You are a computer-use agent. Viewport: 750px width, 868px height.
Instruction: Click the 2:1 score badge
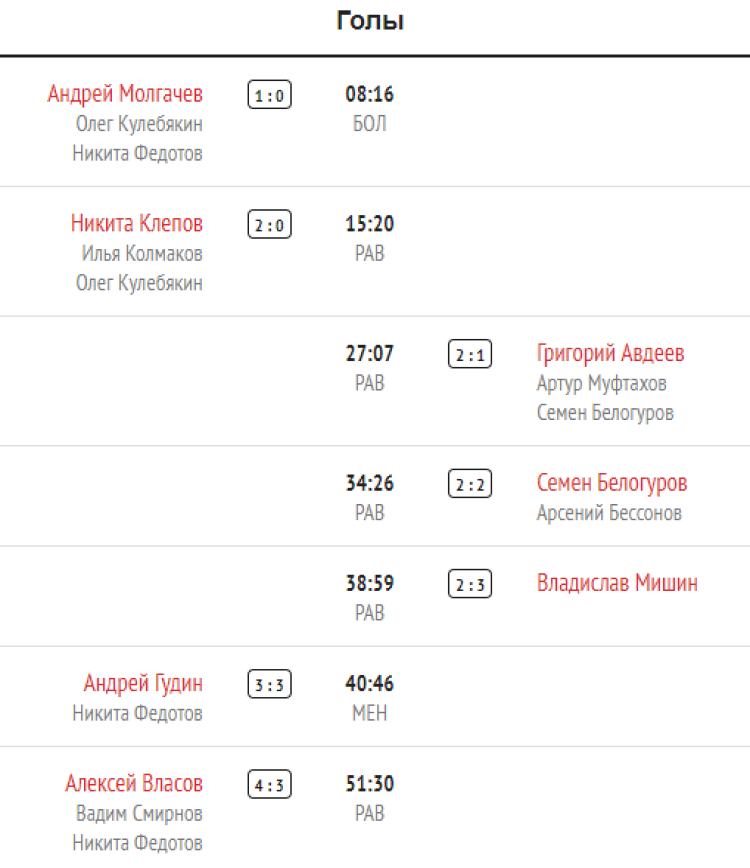click(470, 355)
